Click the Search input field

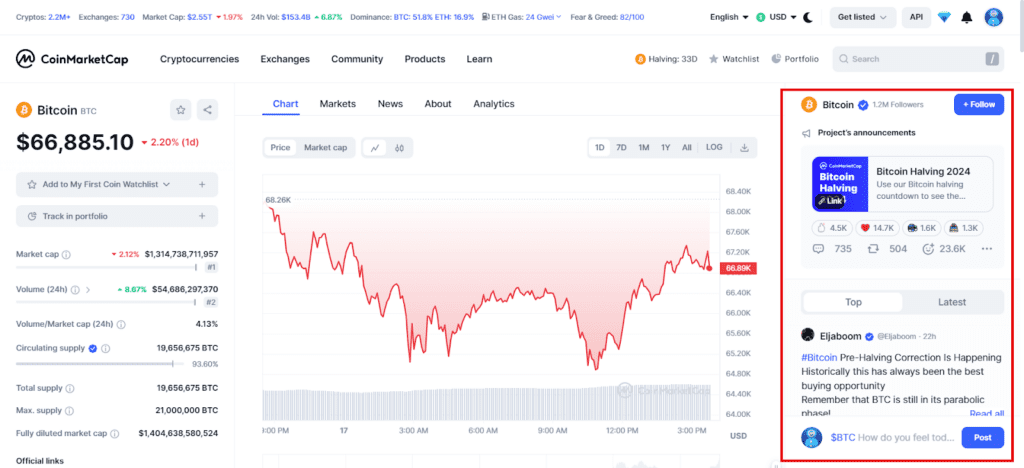pyautogui.click(x=919, y=59)
